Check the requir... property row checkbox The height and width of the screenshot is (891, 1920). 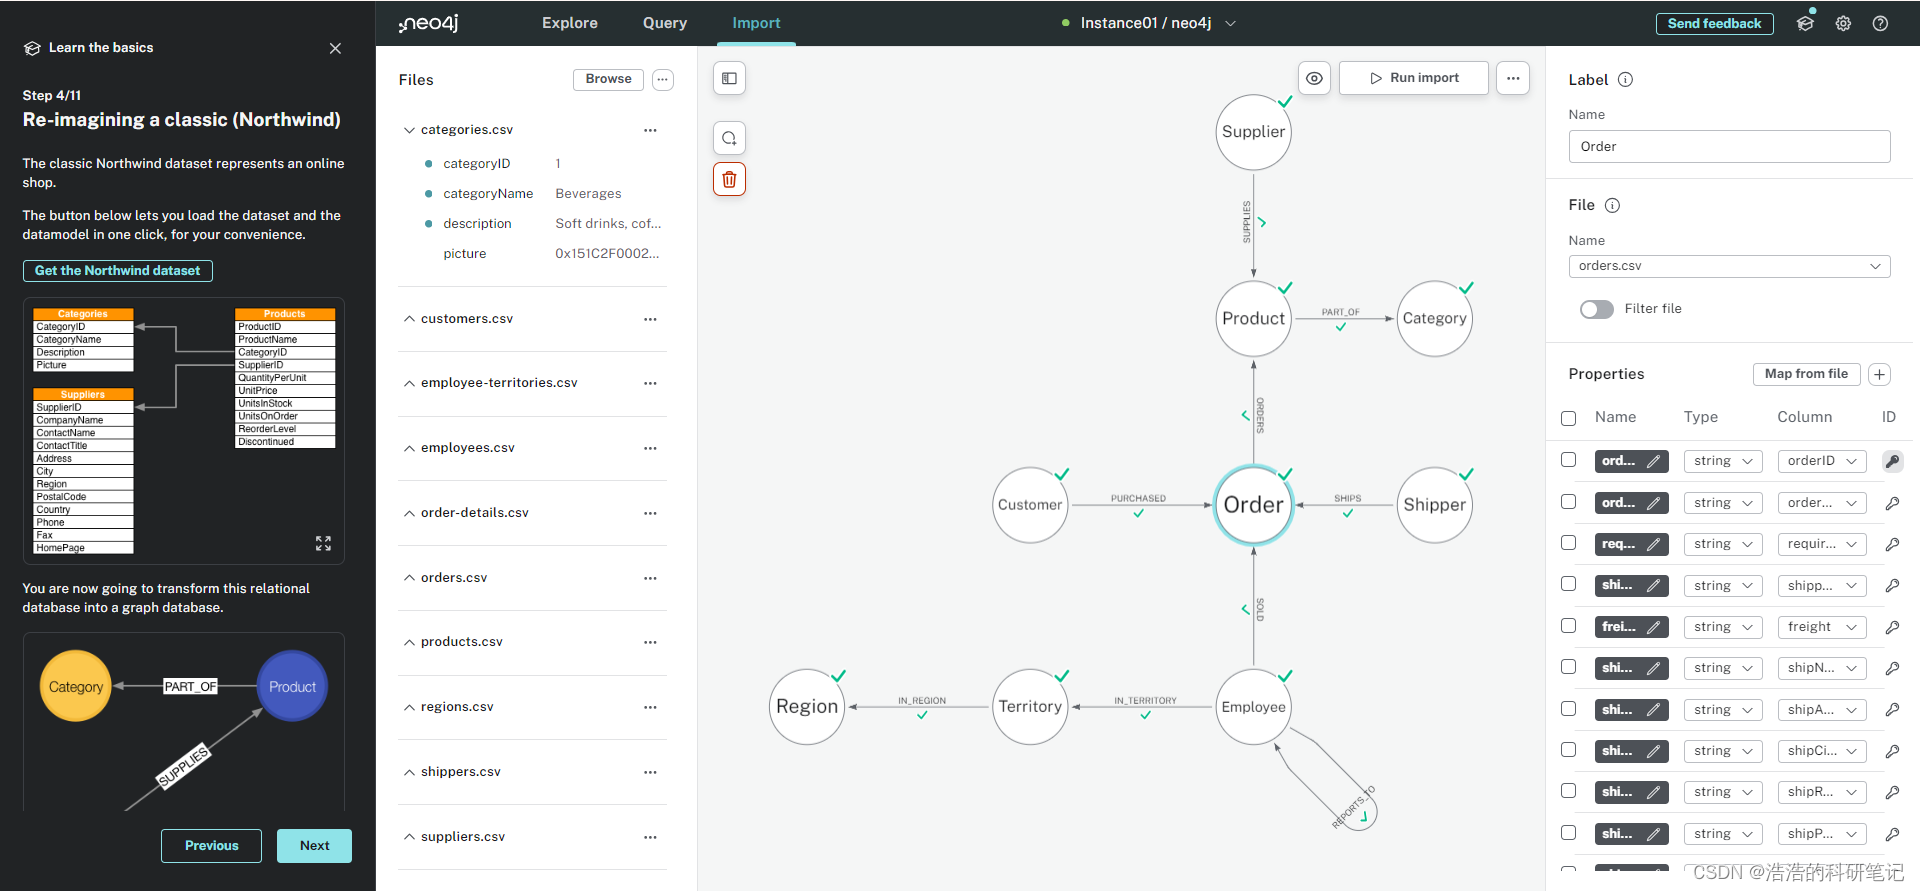(x=1568, y=543)
